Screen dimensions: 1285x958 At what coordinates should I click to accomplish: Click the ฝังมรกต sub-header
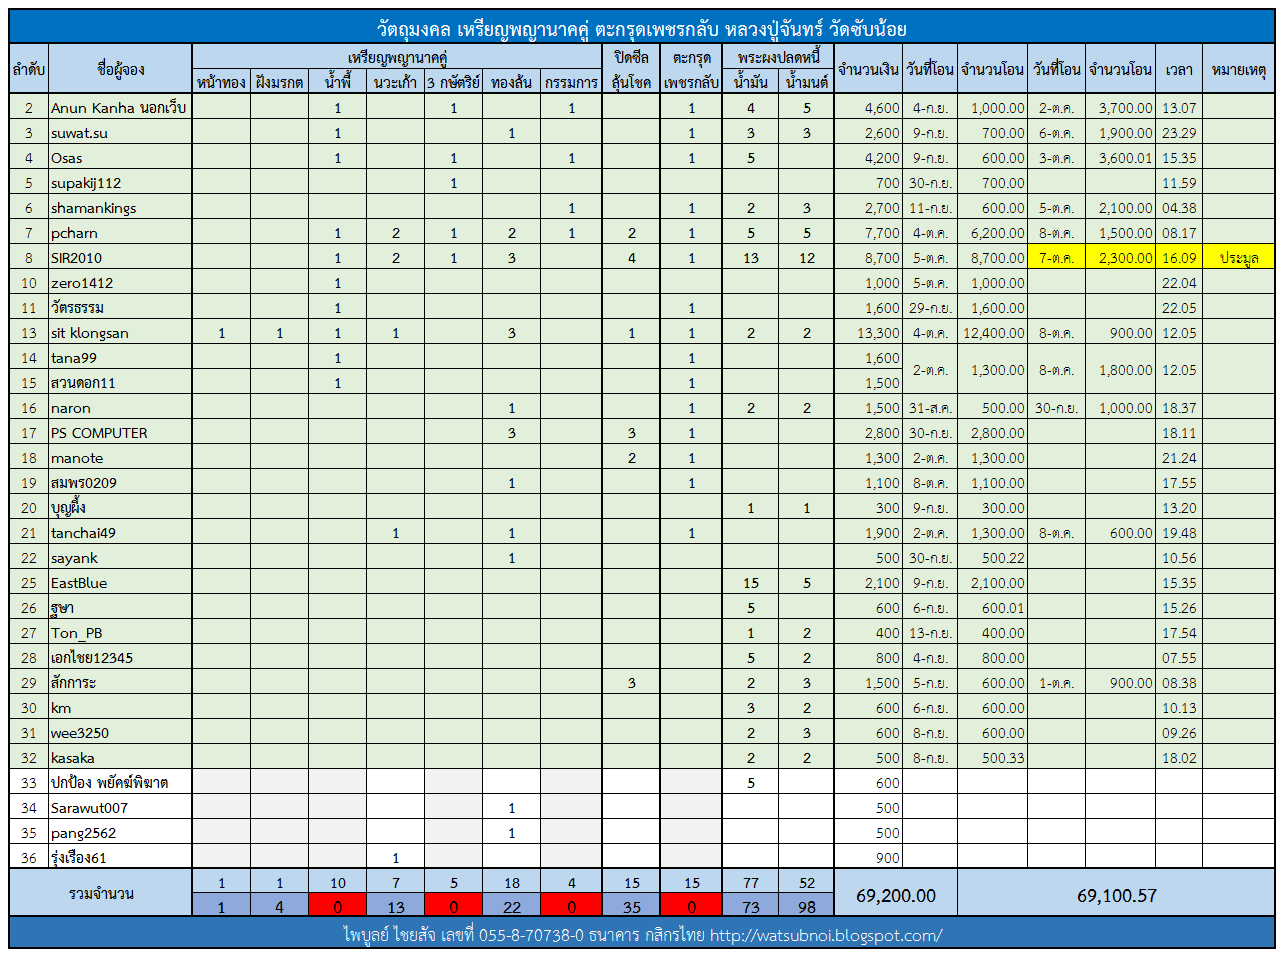tap(279, 82)
